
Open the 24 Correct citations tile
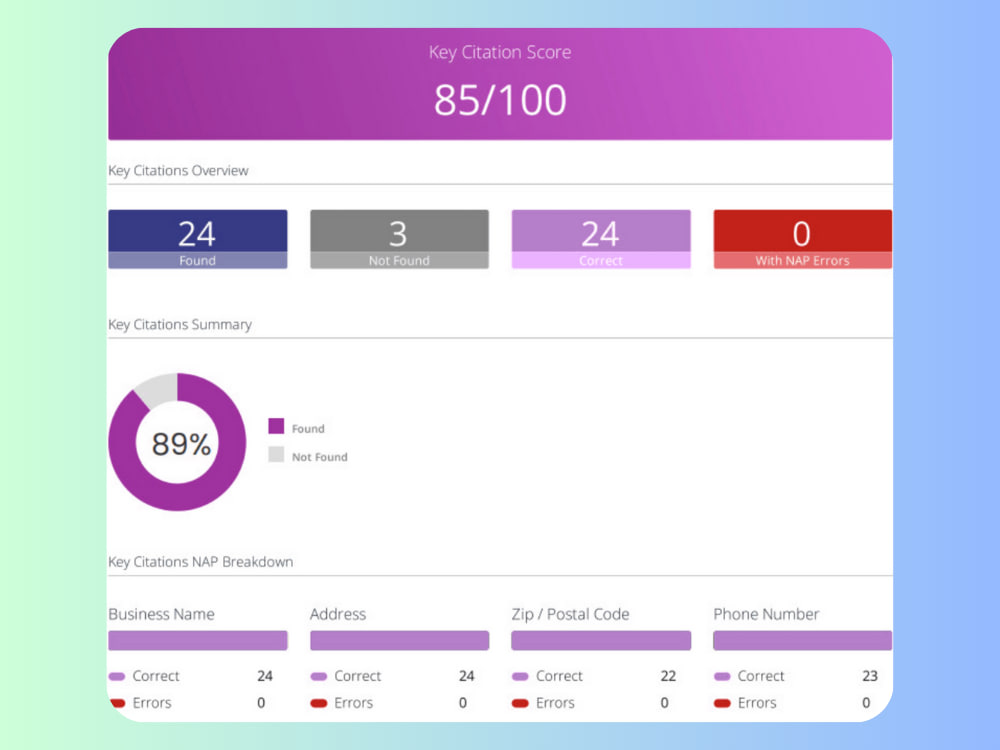click(601, 239)
